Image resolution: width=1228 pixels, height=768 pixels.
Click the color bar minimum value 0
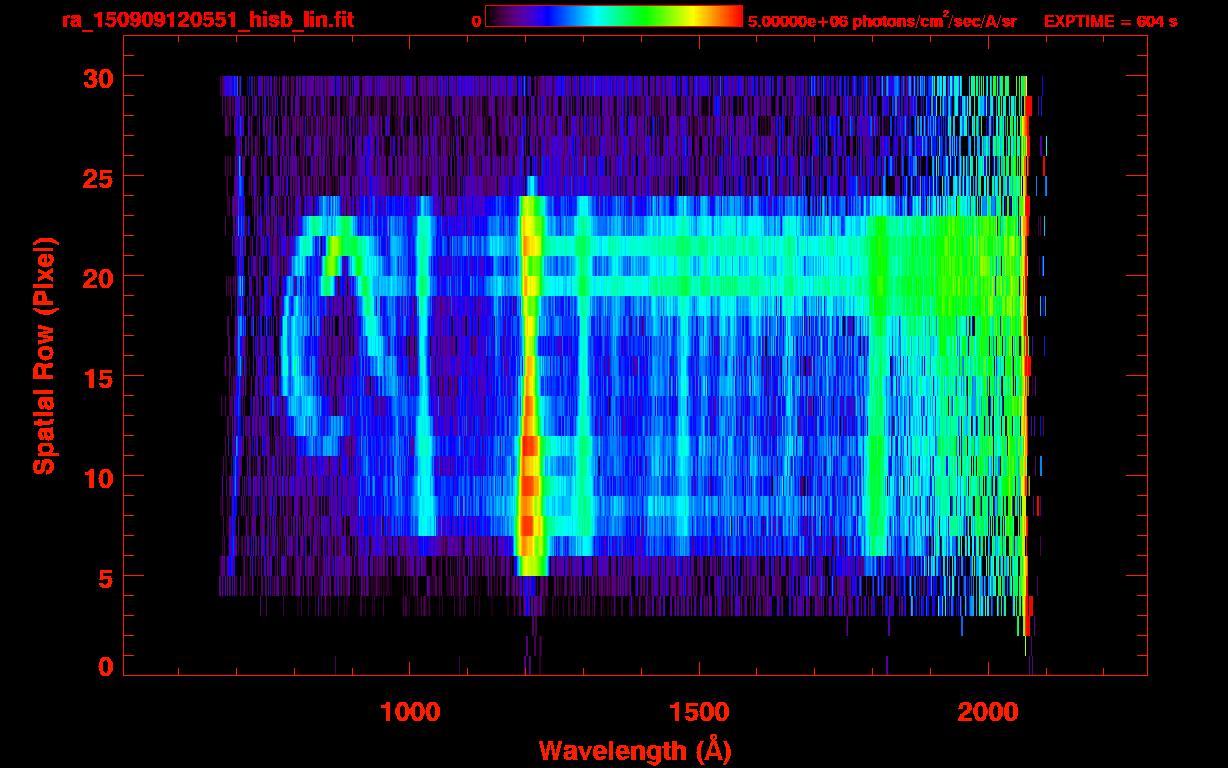click(x=477, y=21)
